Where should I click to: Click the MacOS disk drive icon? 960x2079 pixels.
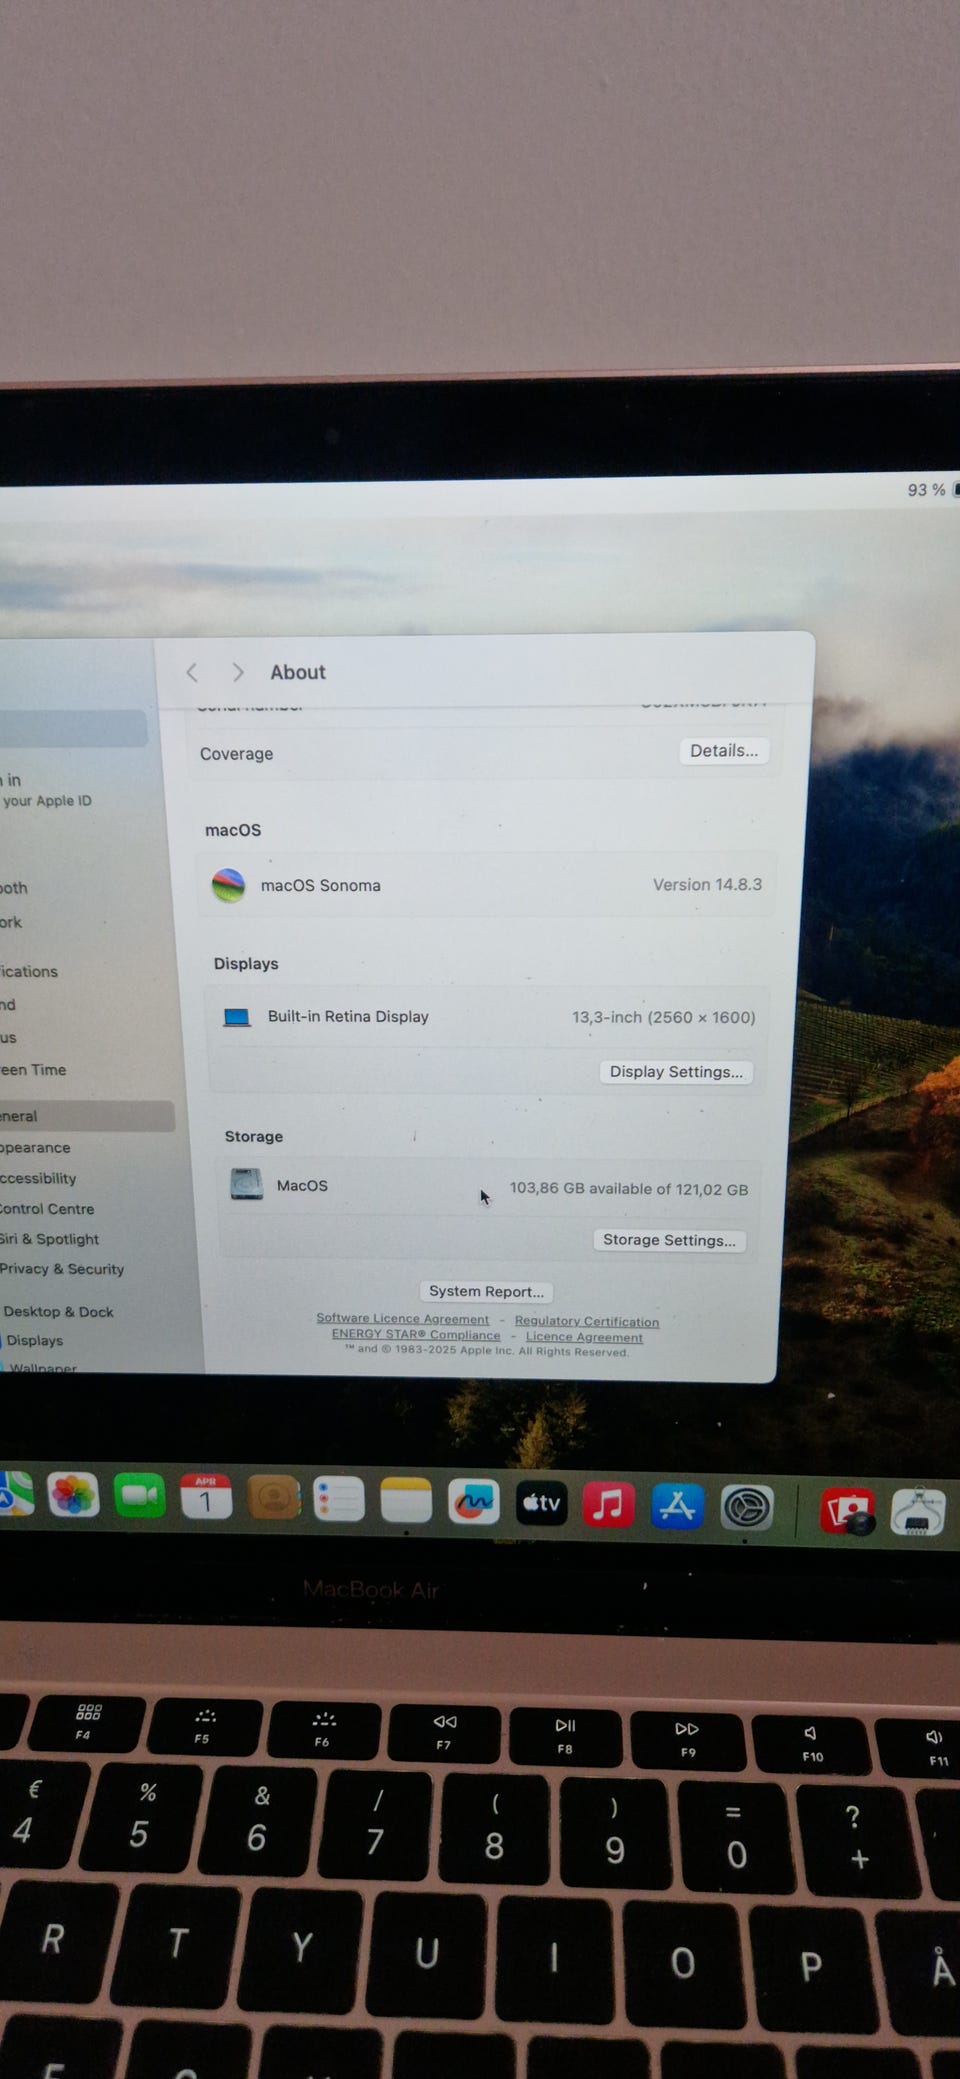[246, 1184]
